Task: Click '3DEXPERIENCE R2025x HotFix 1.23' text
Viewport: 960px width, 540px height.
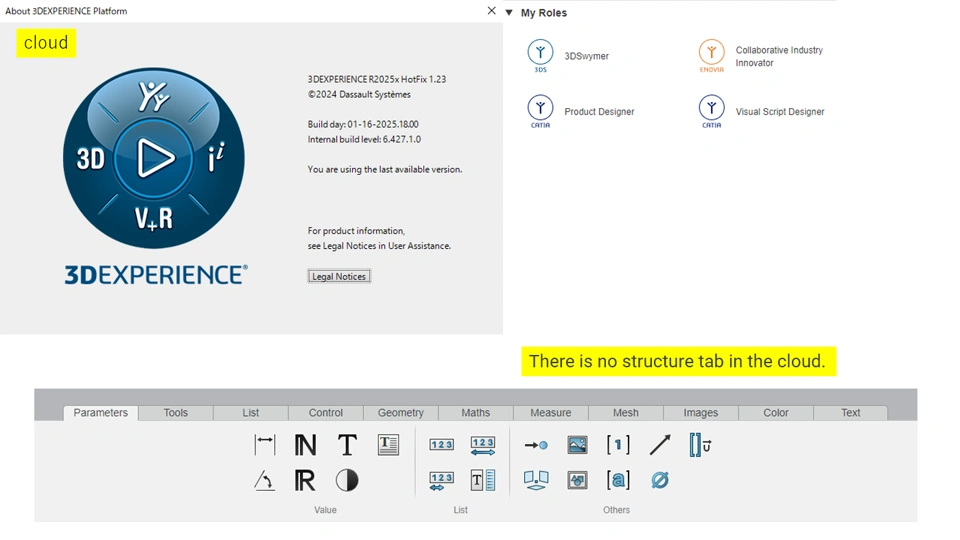Action: (377, 80)
